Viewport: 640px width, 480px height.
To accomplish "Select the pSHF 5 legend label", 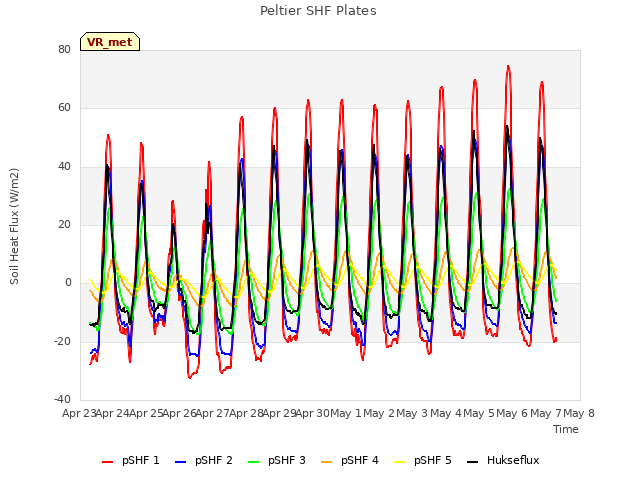I will point(433,460).
